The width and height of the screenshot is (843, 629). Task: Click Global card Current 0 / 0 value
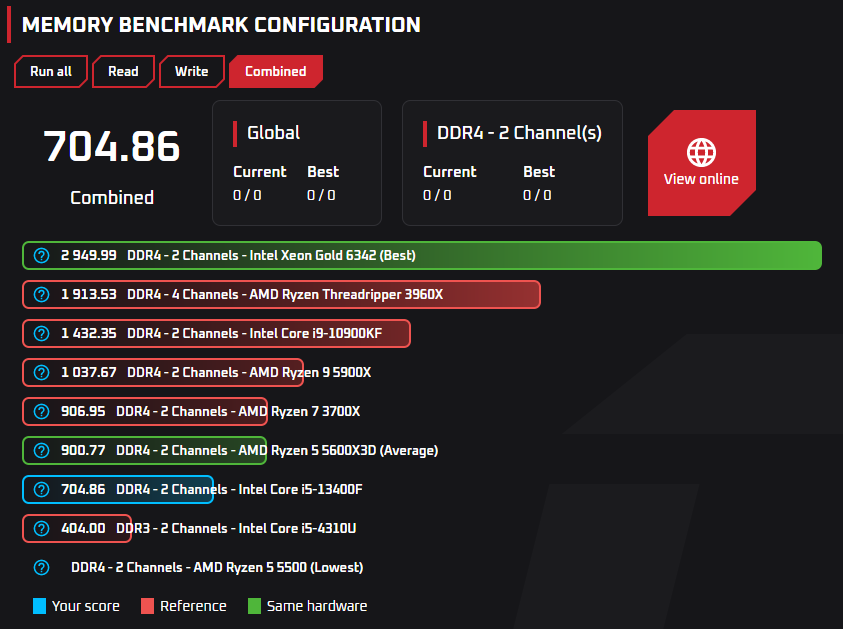(247, 195)
